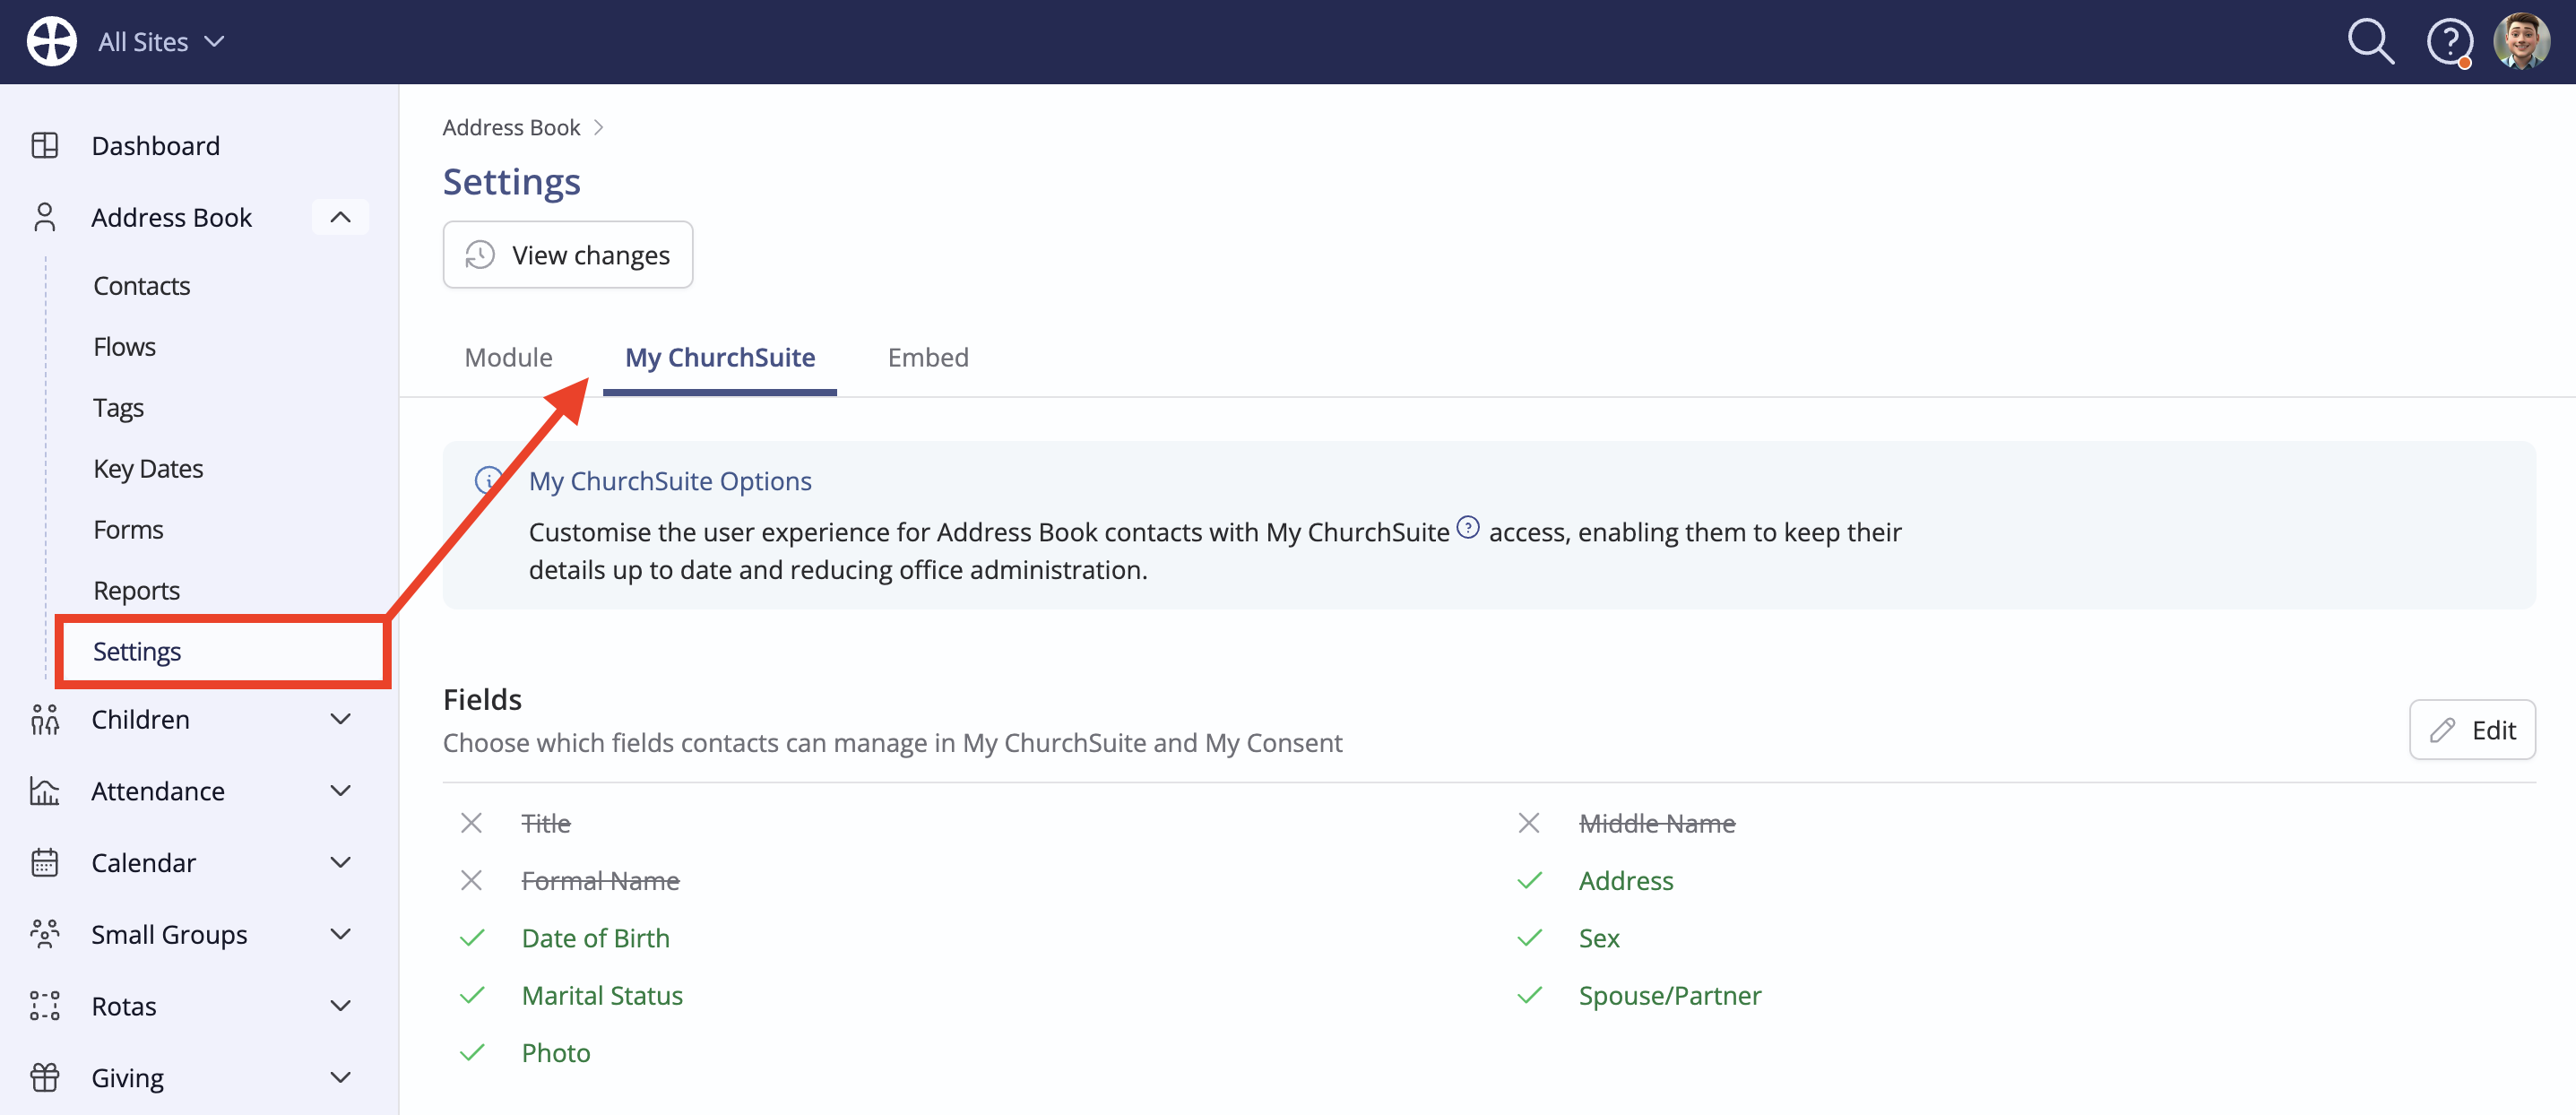Click the checkmark beside Spouse/Partner
This screenshot has height=1115, width=2576.
1529,995
